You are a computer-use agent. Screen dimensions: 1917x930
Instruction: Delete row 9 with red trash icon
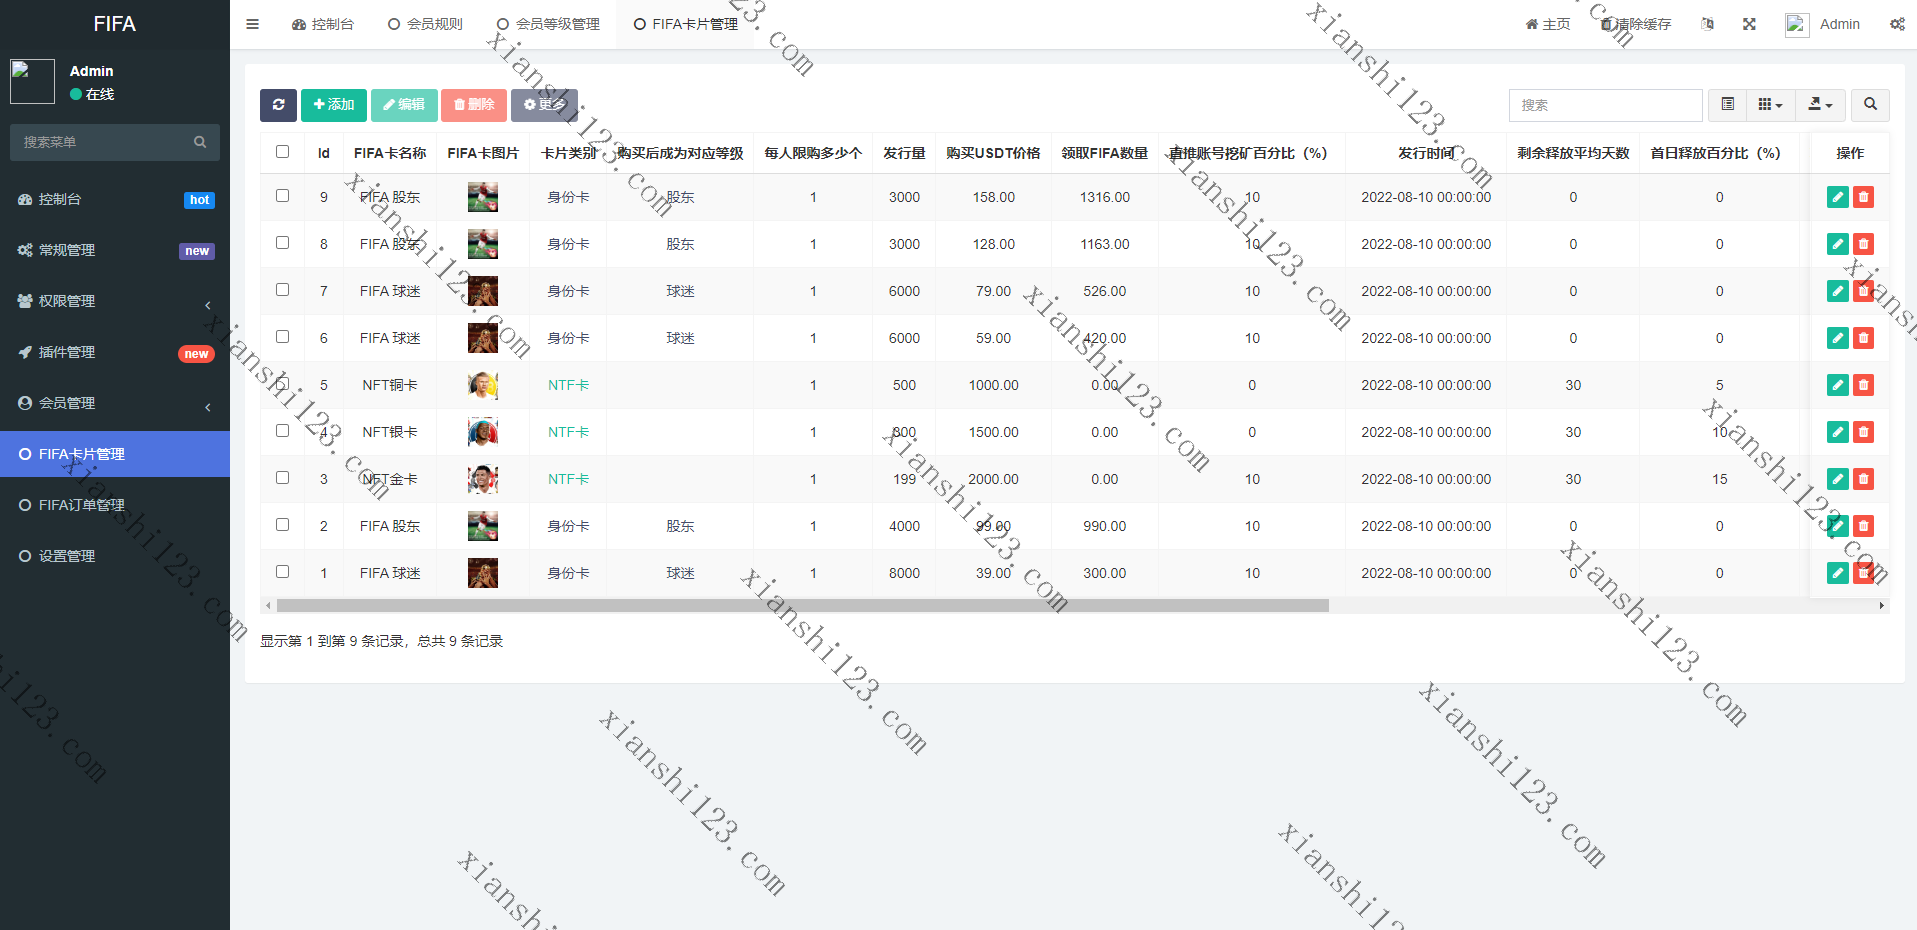point(1863,197)
